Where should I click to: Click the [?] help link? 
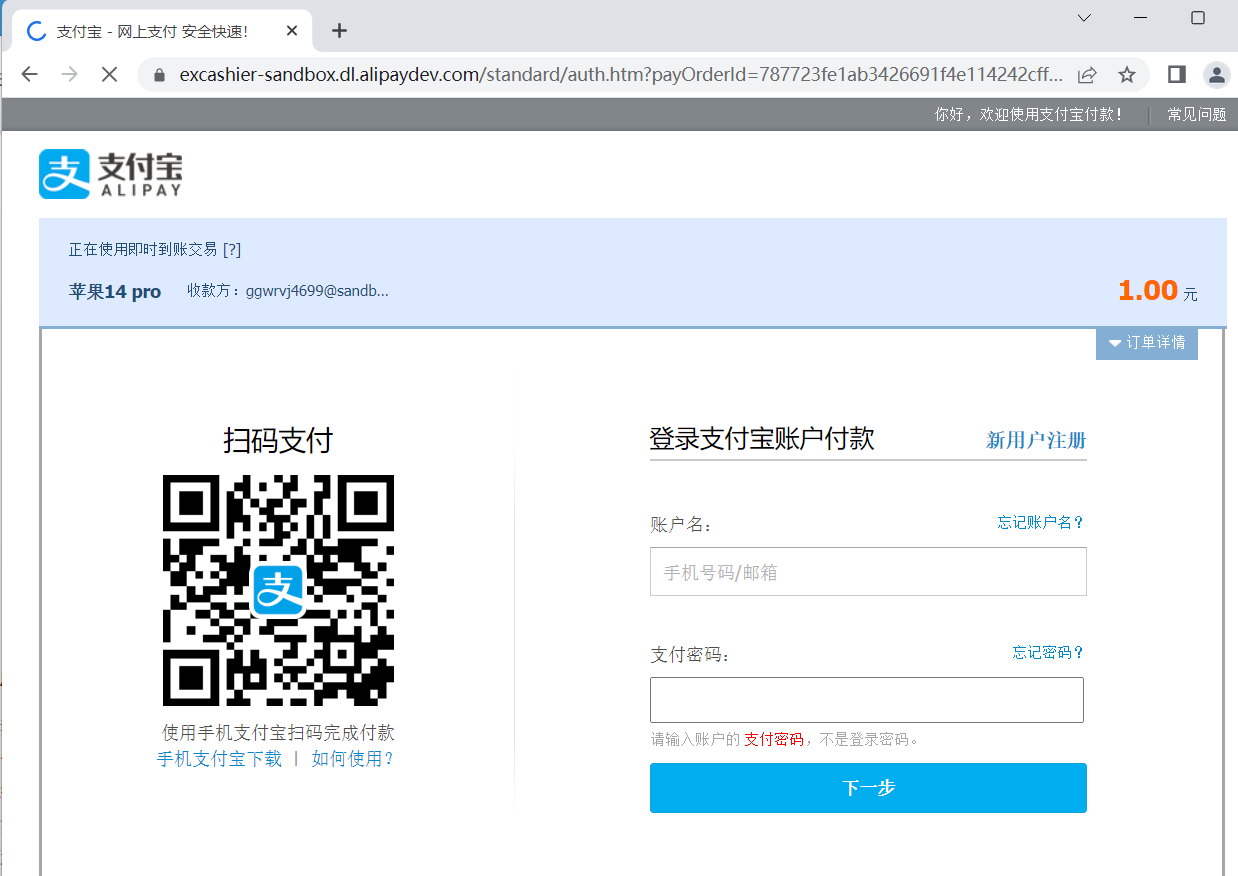(232, 250)
